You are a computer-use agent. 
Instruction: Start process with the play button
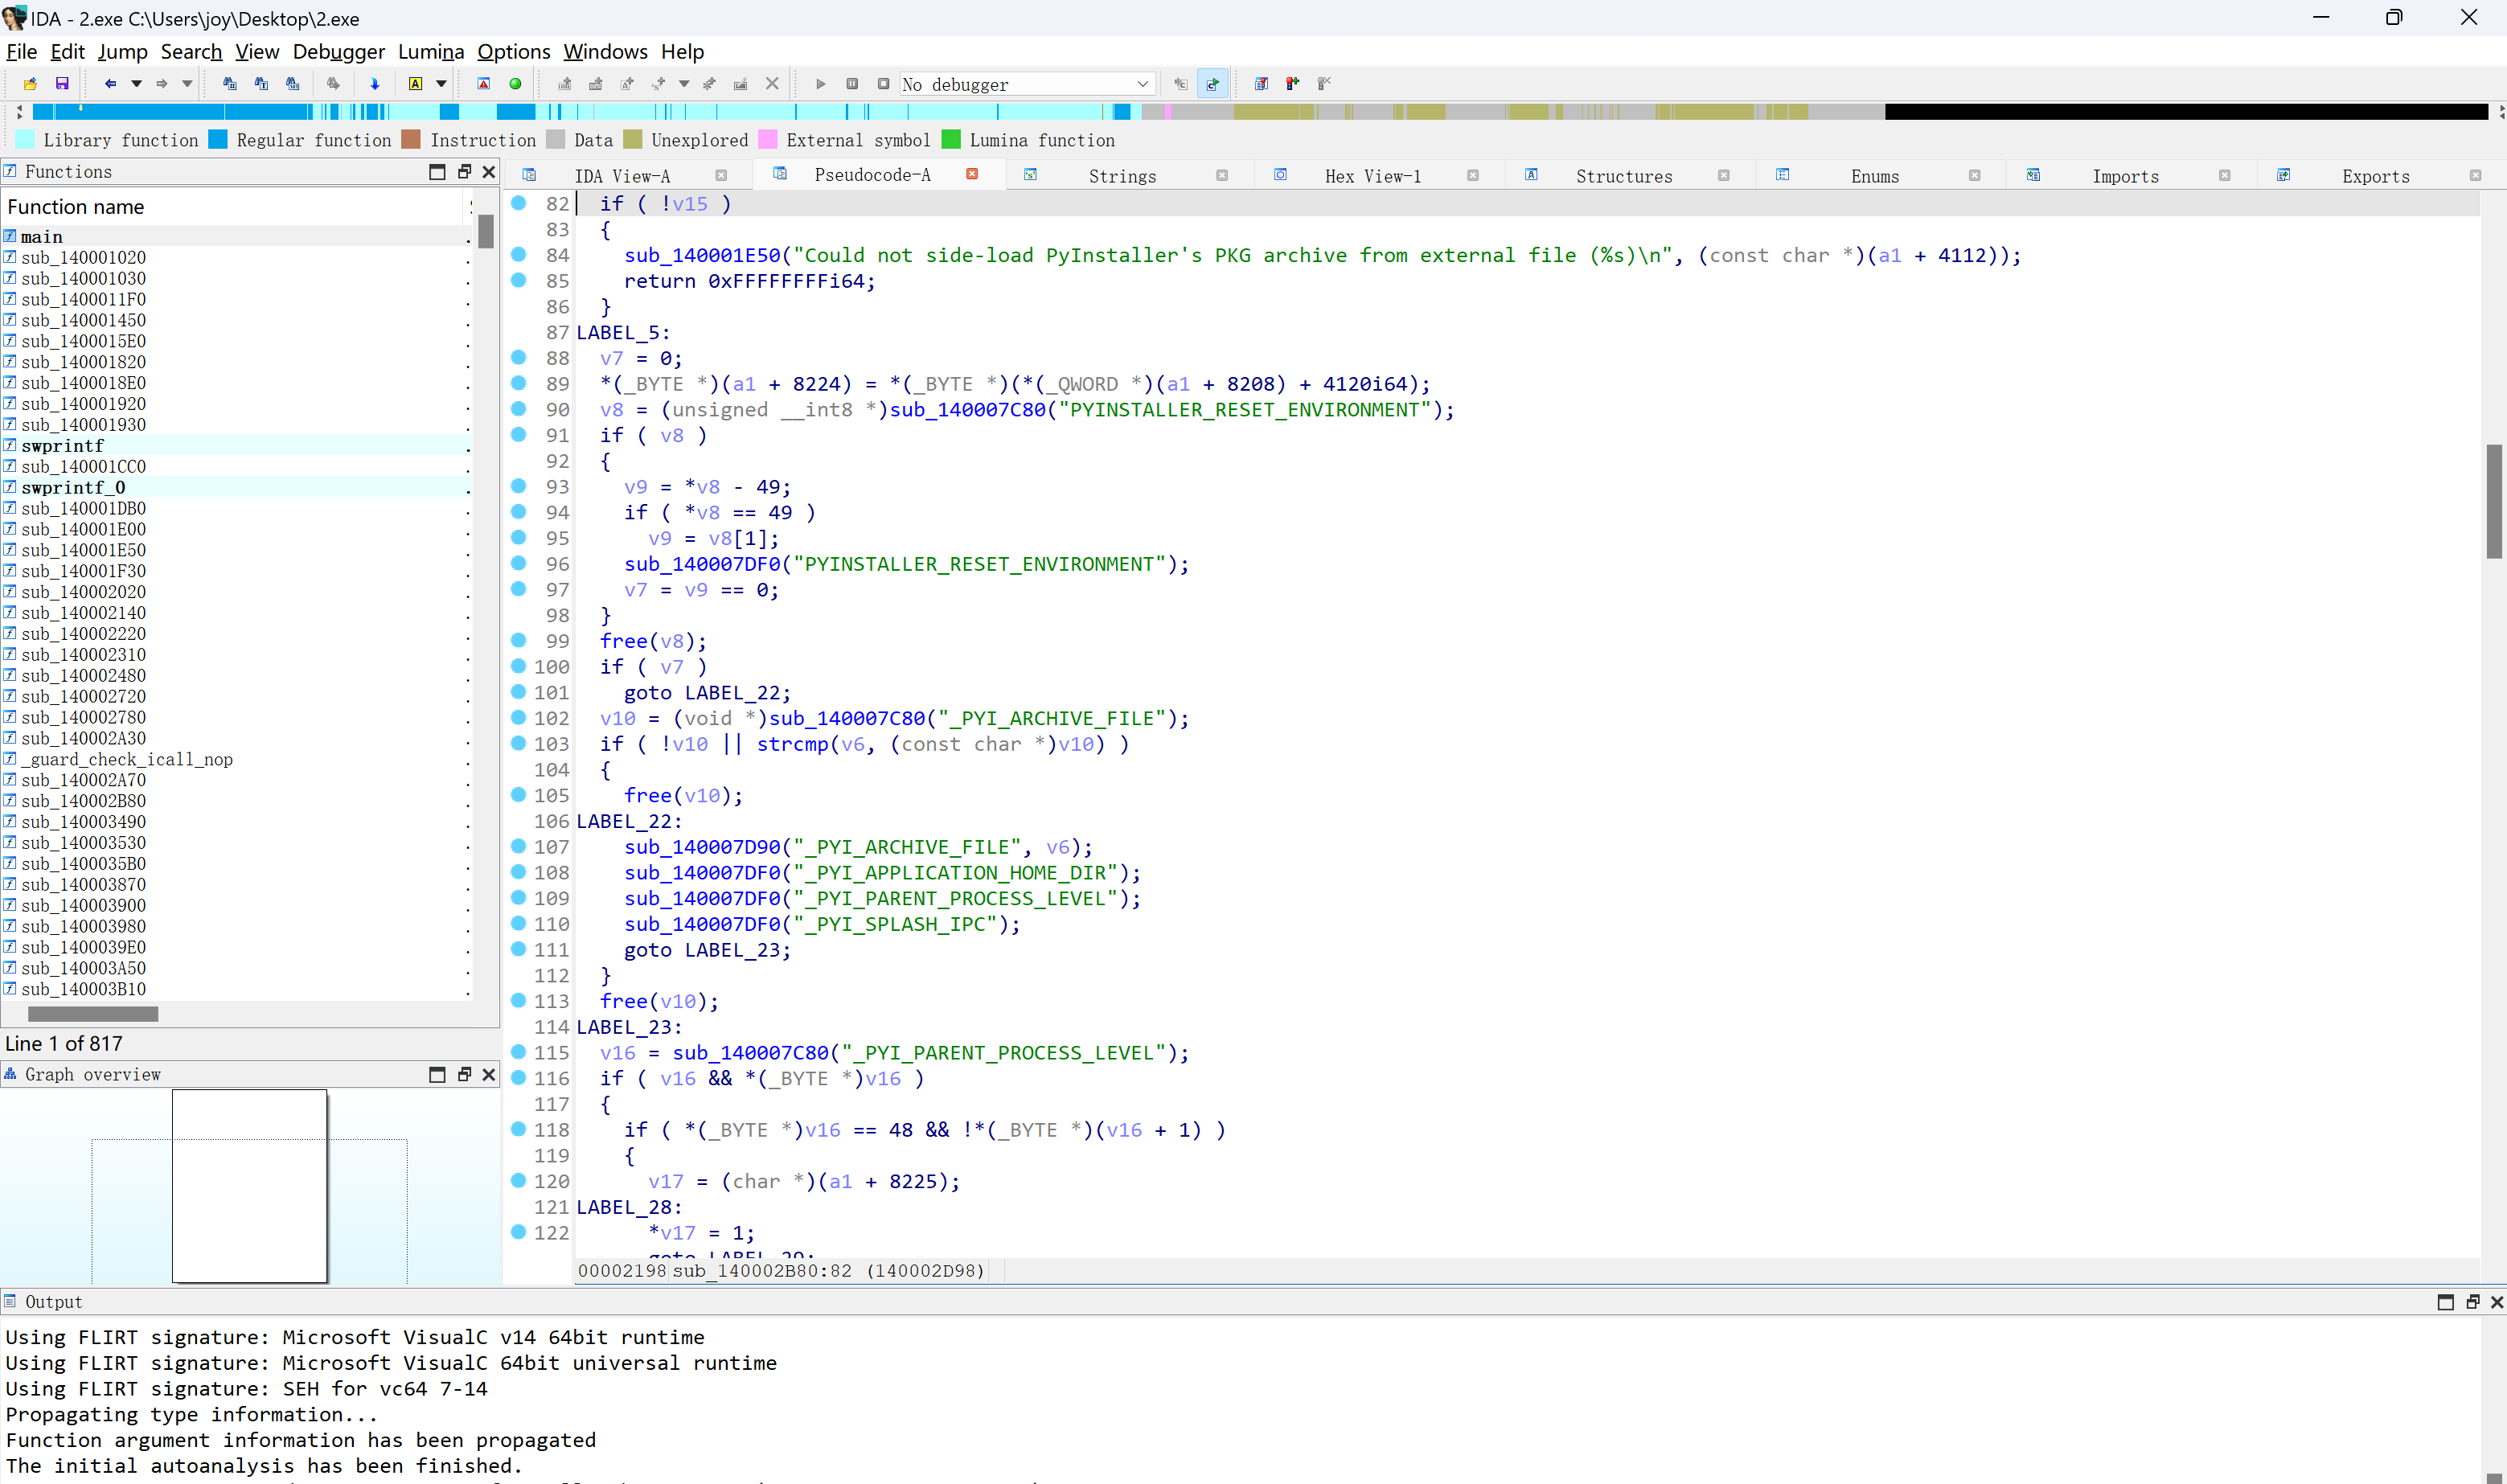point(821,84)
